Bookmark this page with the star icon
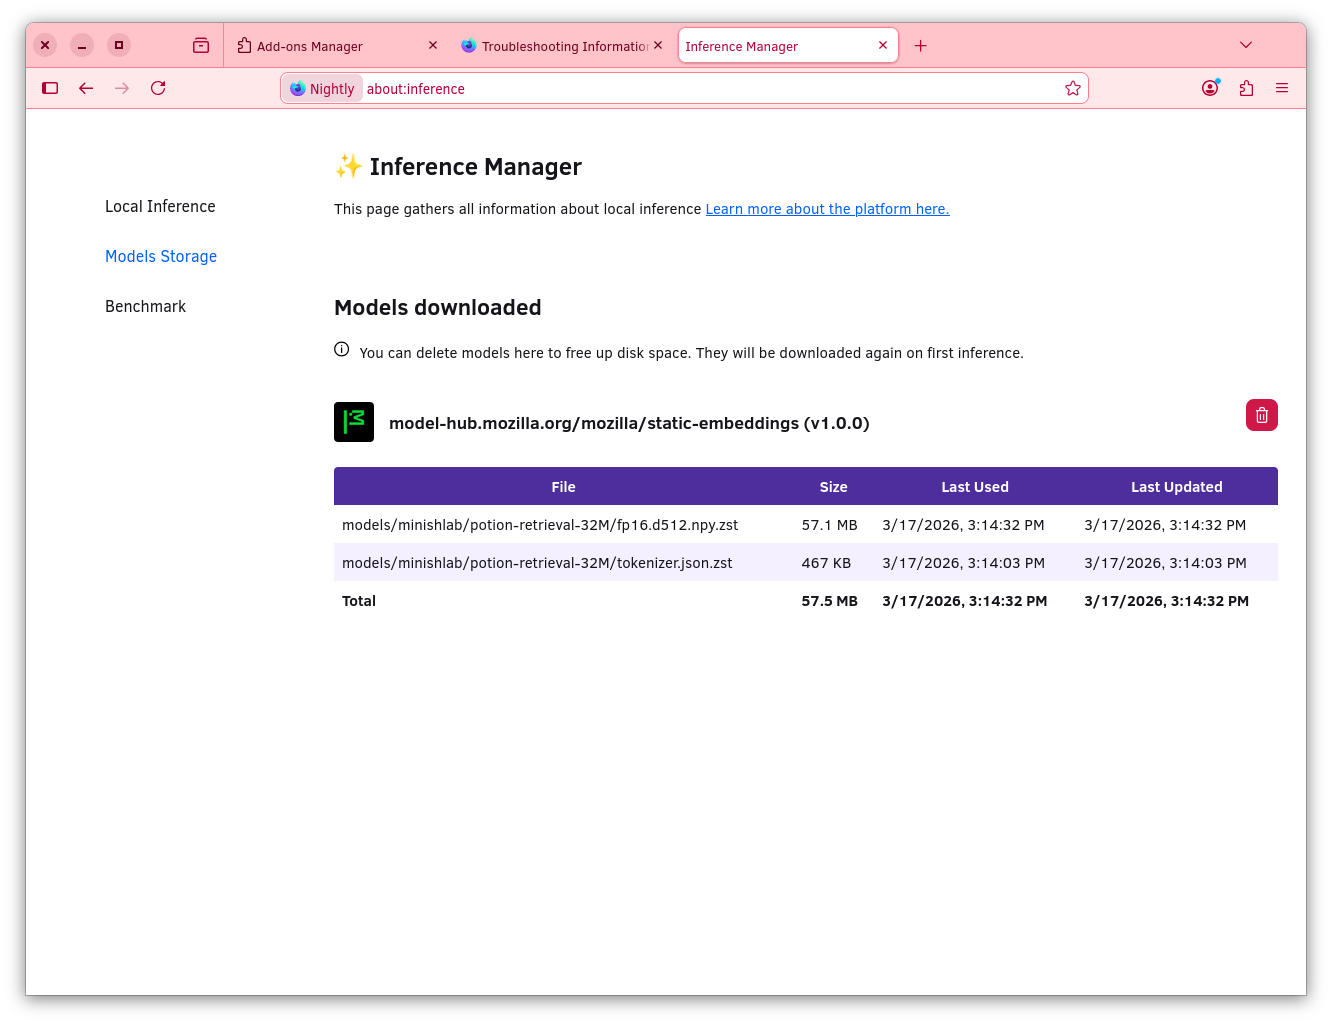The height and width of the screenshot is (1024, 1332). [1073, 88]
